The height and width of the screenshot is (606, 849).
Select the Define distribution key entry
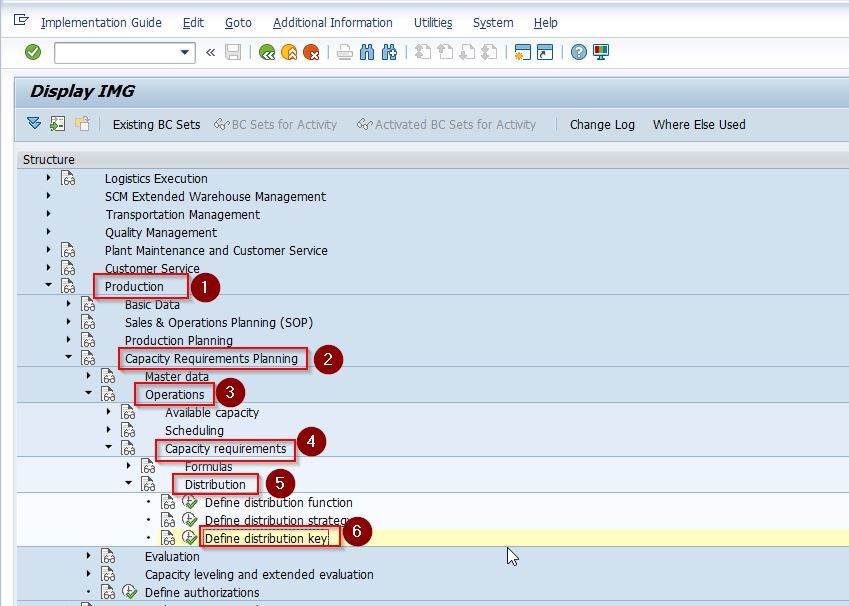(266, 538)
